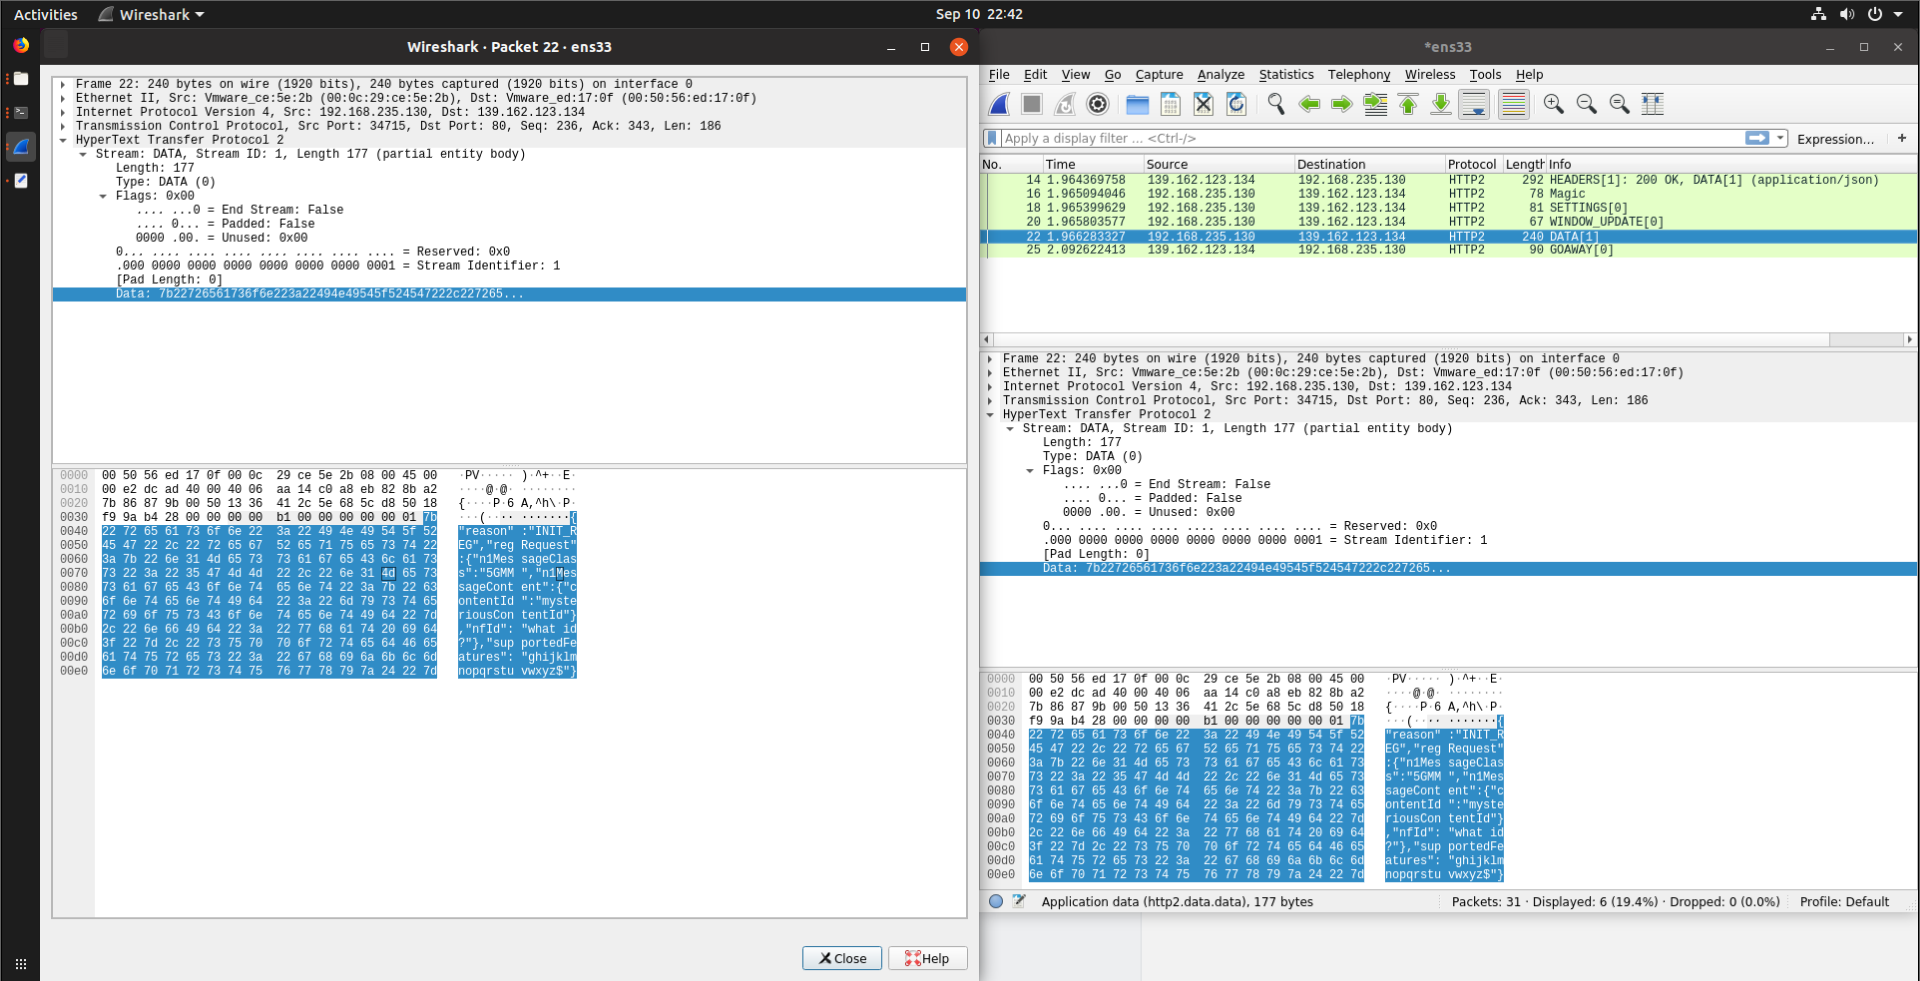Image resolution: width=1920 pixels, height=981 pixels.
Task: Jump to the first packet
Action: pyautogui.click(x=1408, y=104)
